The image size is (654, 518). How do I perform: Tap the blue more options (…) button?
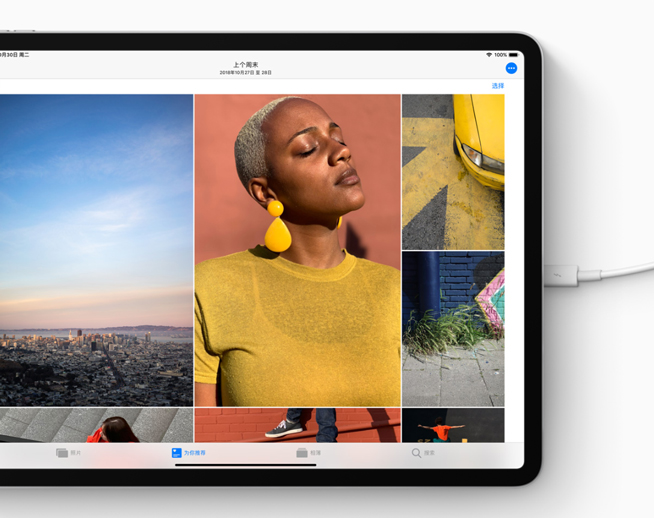pos(511,68)
